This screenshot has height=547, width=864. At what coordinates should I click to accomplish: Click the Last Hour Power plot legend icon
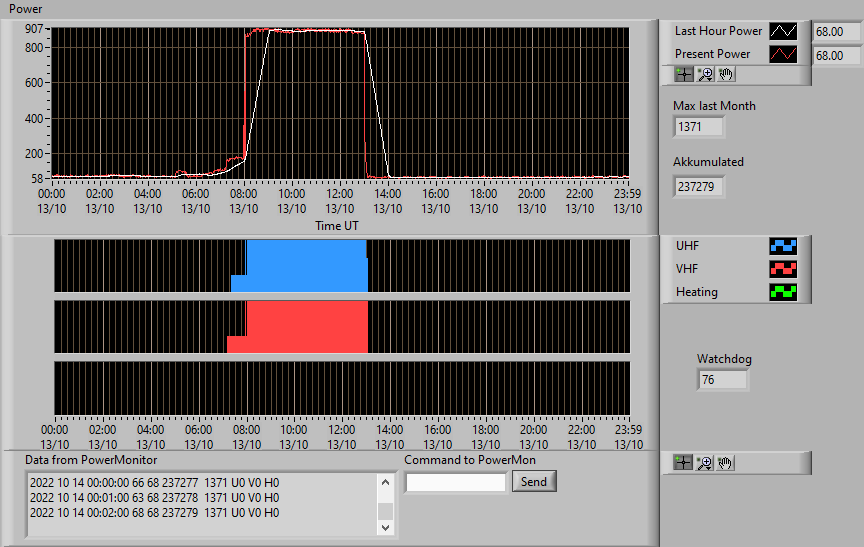tap(783, 31)
